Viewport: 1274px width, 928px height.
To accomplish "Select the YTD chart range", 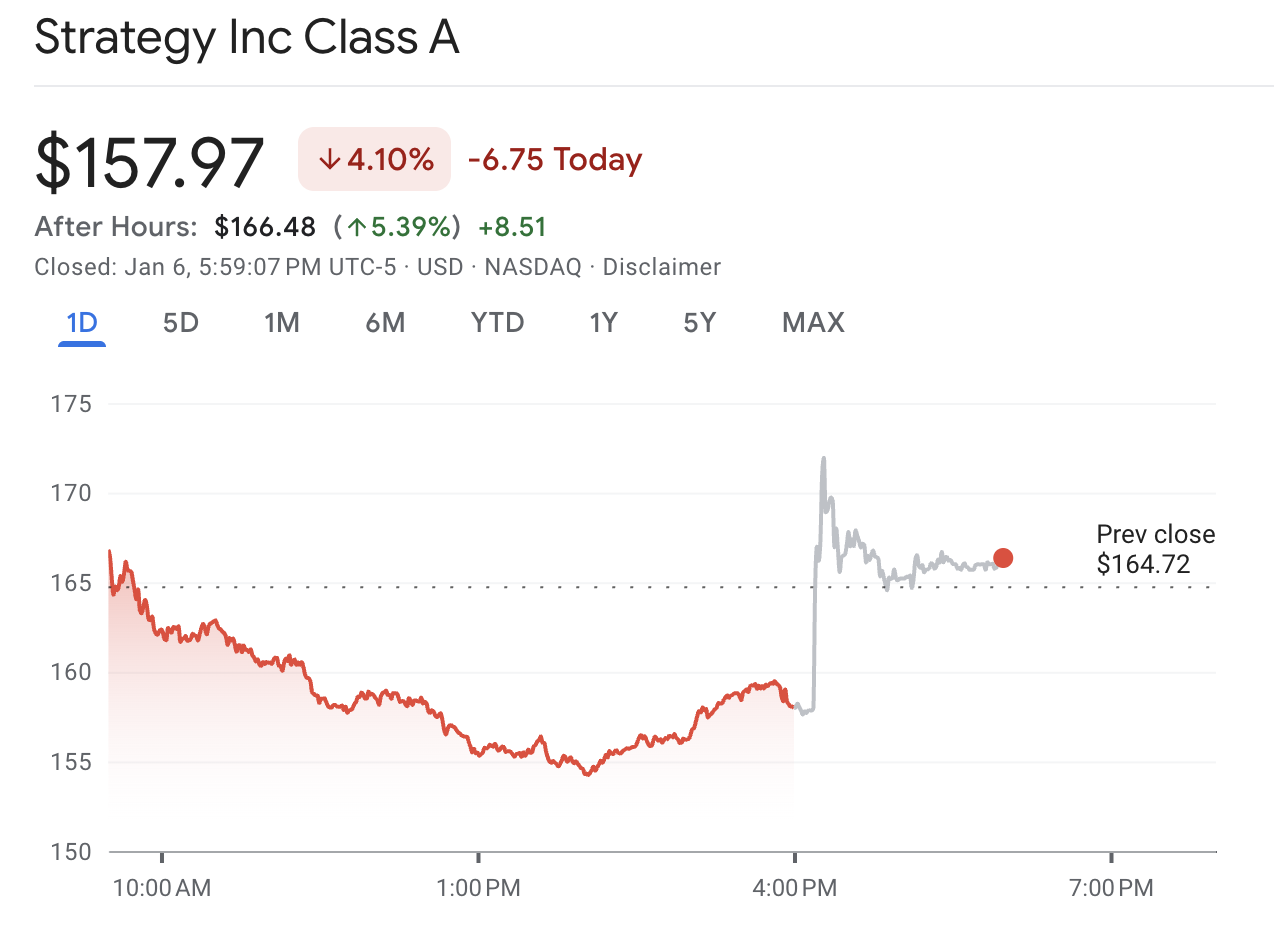I will 497,322.
